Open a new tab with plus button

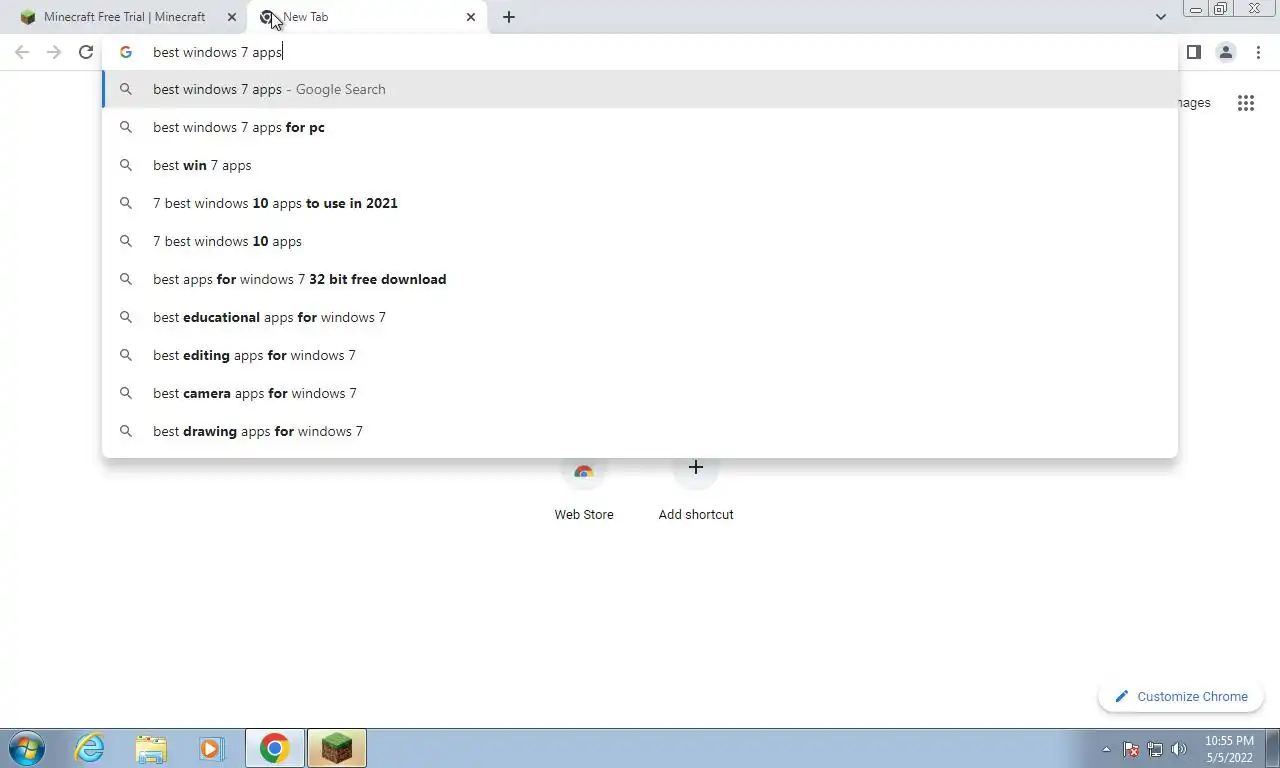coord(509,17)
